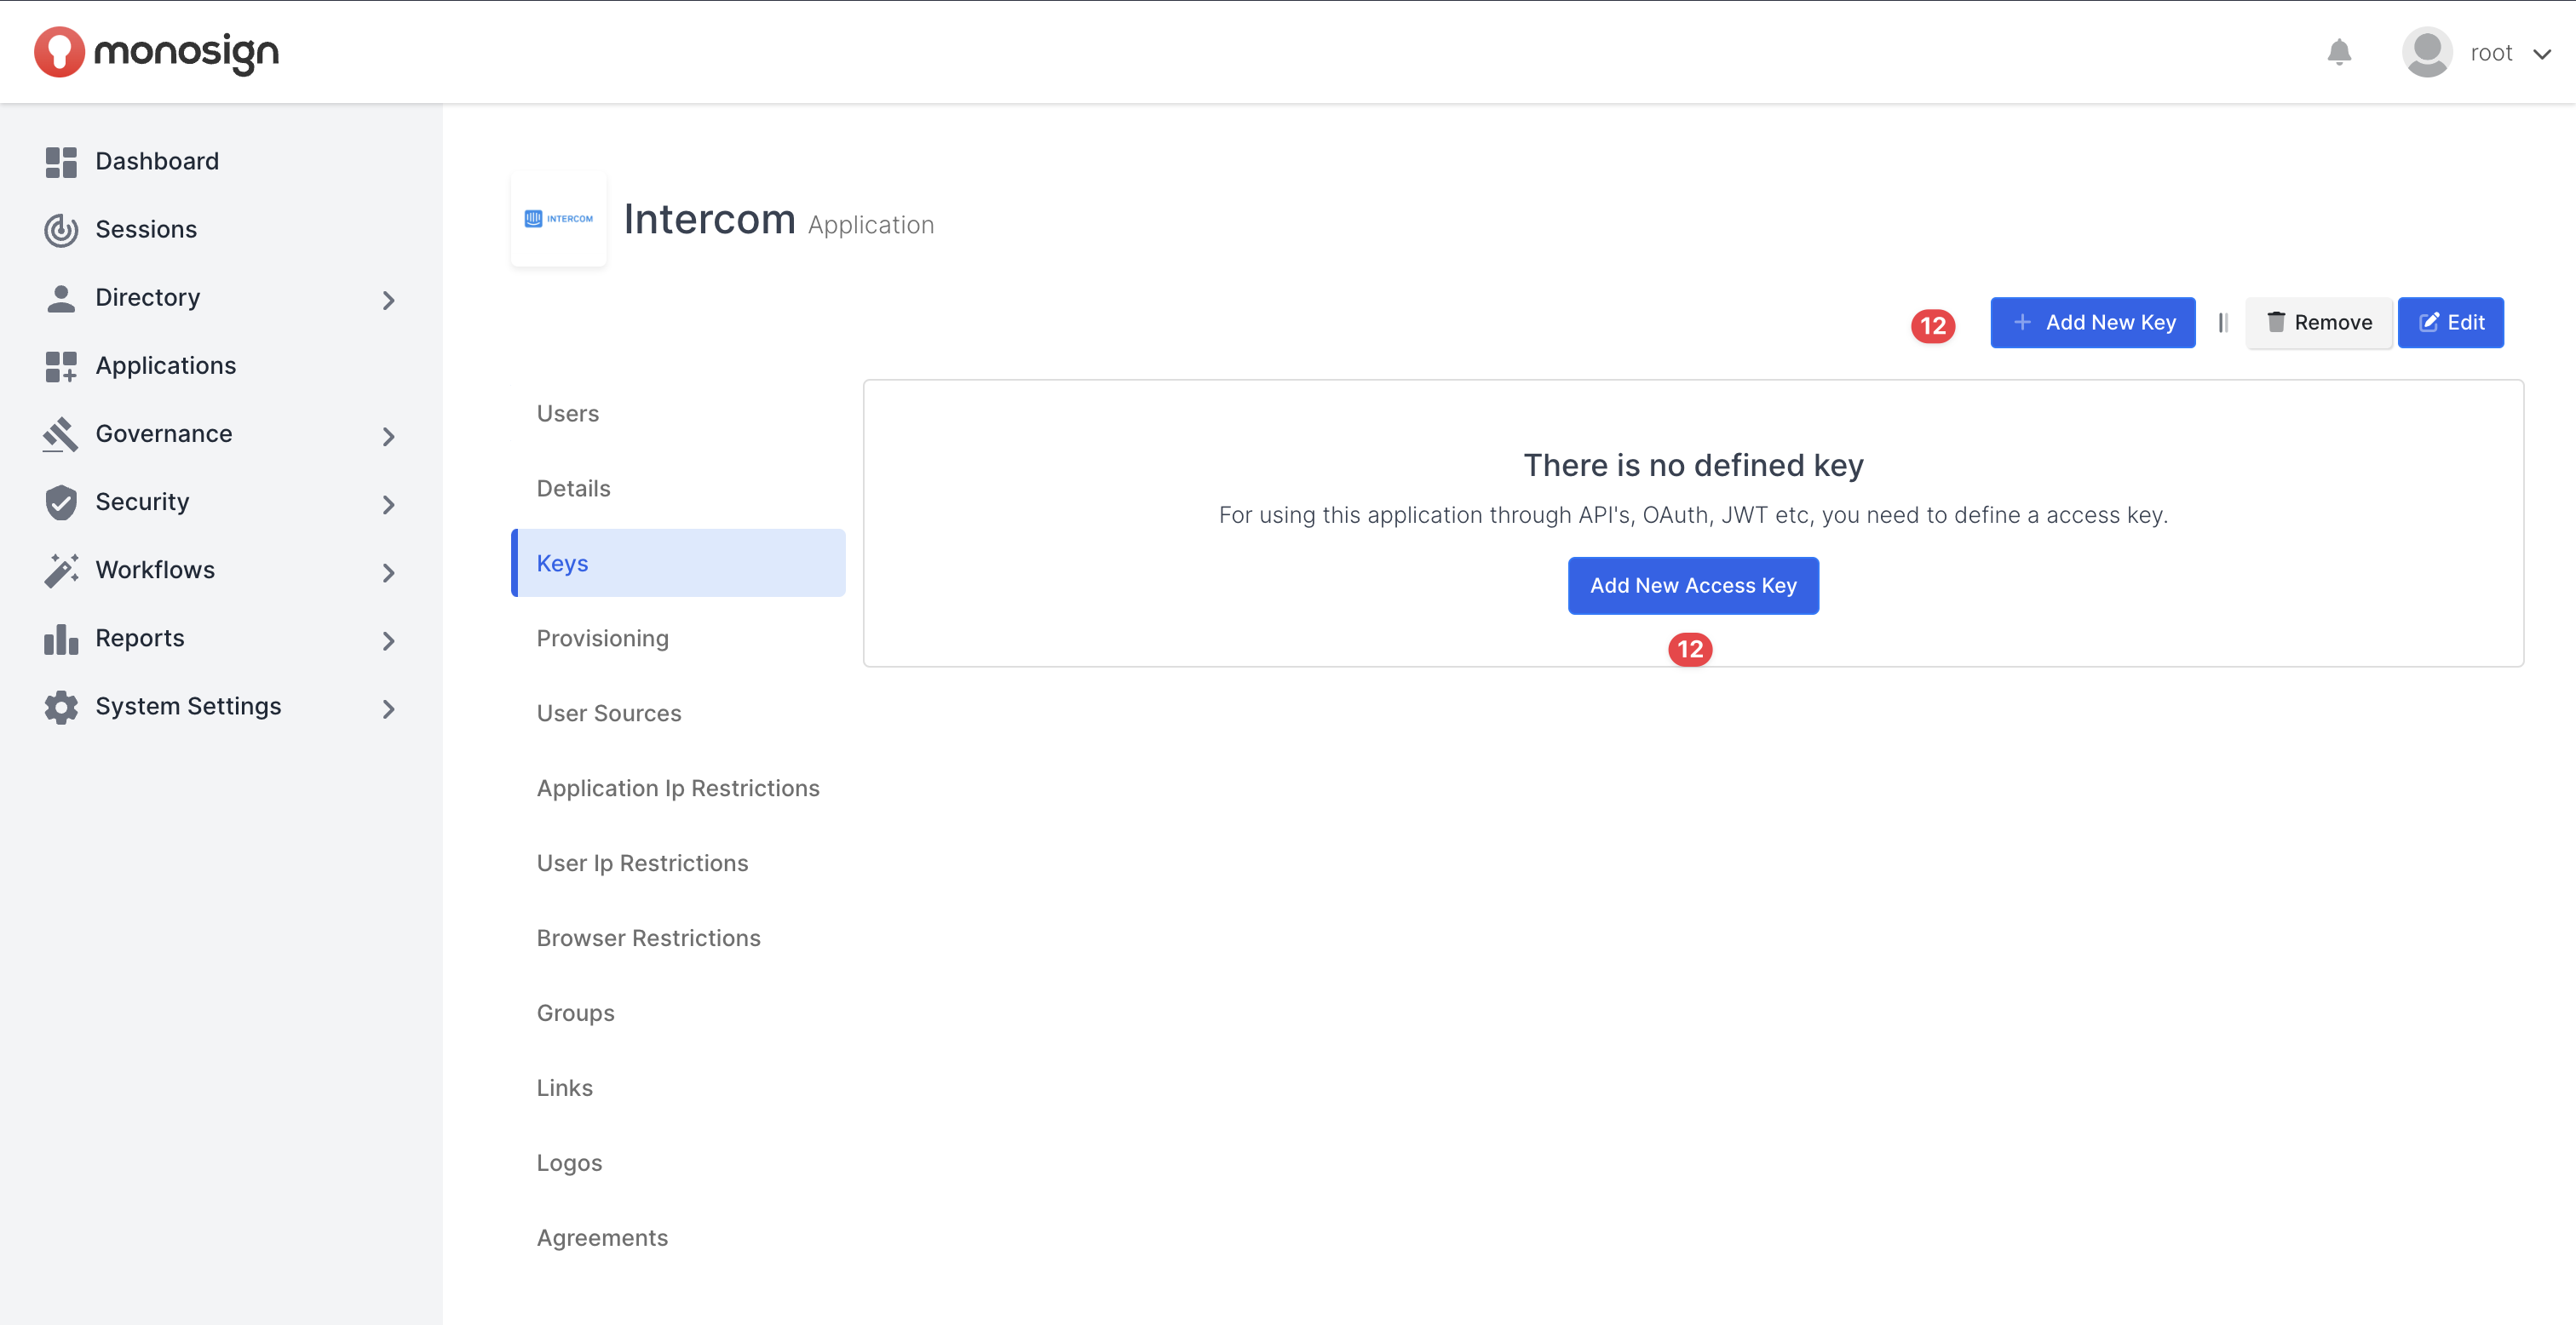The image size is (2576, 1325).
Task: Expand the System Settings chevron
Action: coord(389,708)
